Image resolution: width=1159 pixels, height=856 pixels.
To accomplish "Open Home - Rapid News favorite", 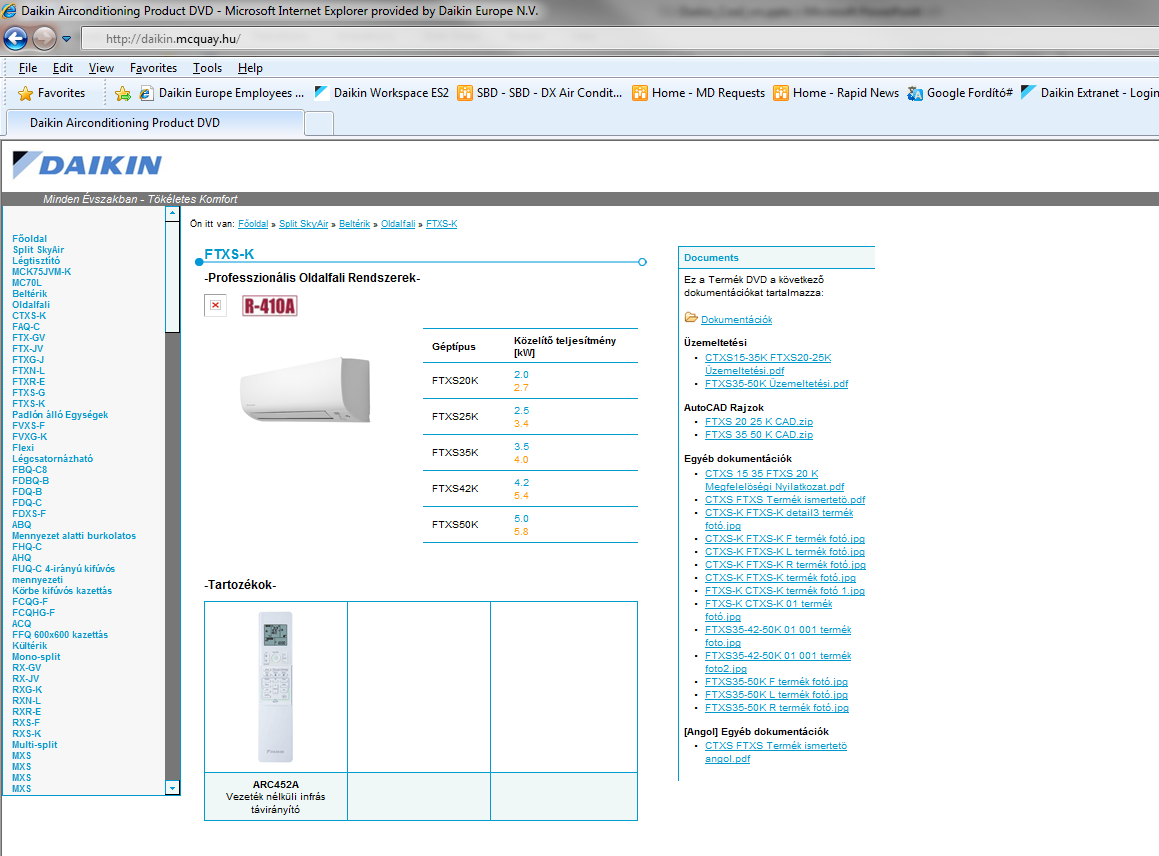I will pyautogui.click(x=836, y=93).
